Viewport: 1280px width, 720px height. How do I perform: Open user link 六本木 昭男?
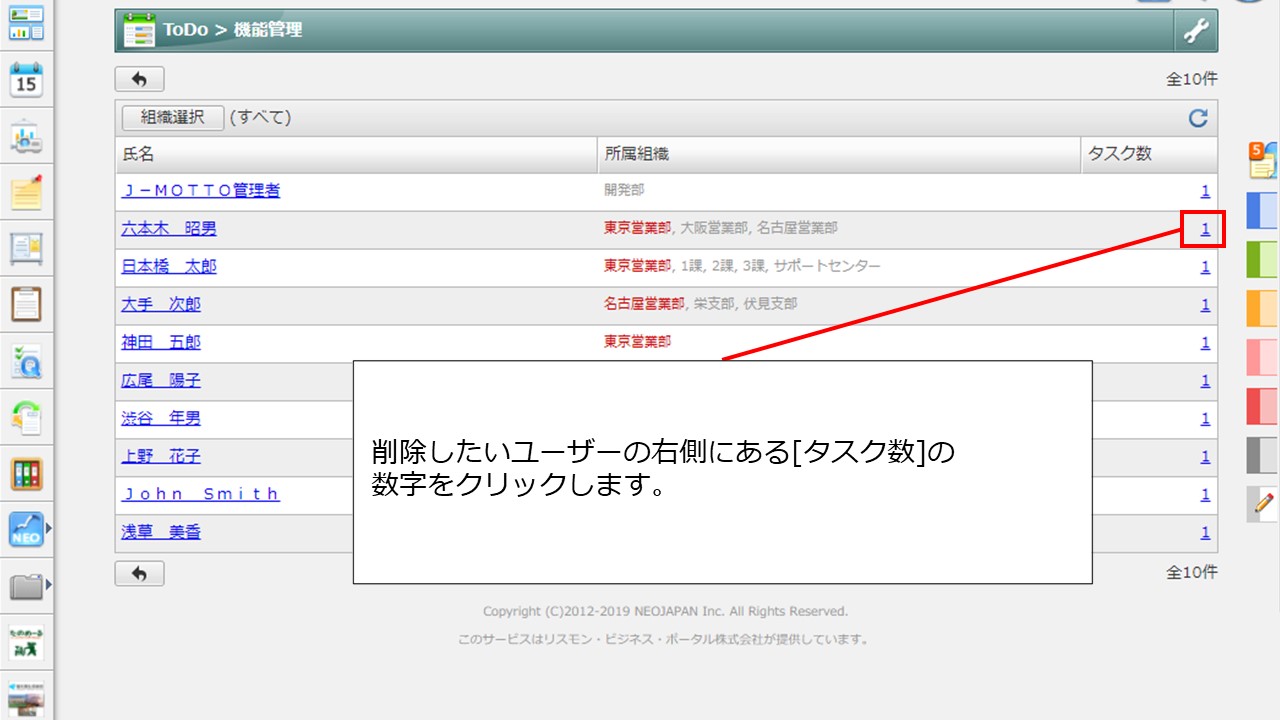click(168, 228)
